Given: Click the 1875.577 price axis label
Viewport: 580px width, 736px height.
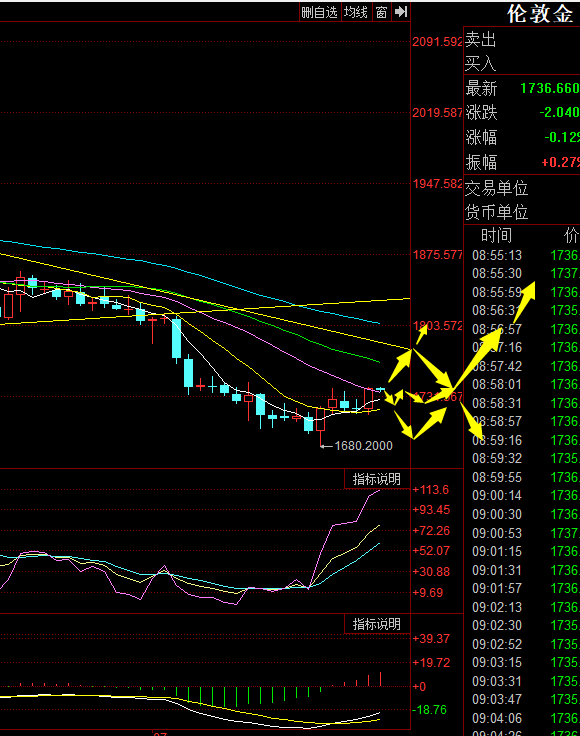Looking at the screenshot, I should (437, 255).
